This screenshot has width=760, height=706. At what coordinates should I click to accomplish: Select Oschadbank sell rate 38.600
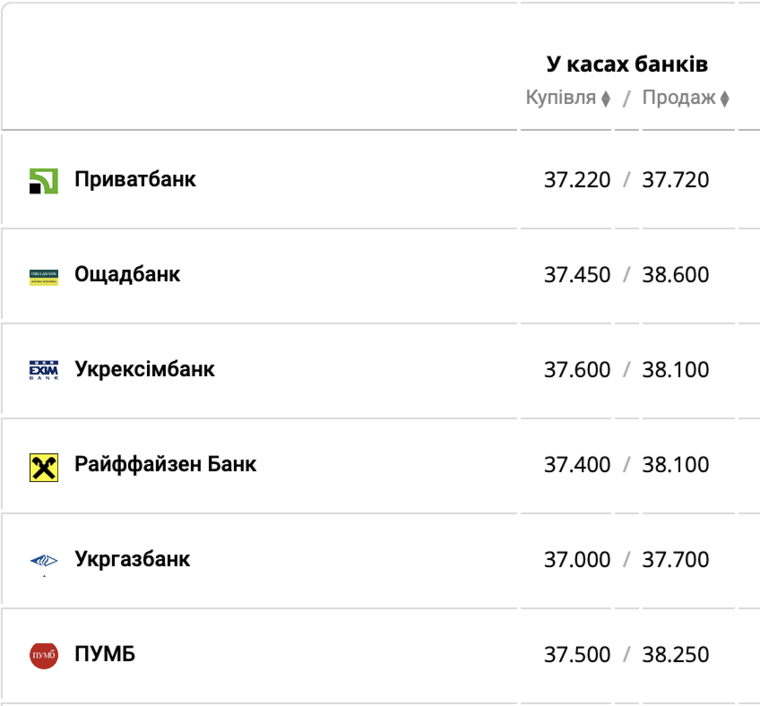(675, 275)
